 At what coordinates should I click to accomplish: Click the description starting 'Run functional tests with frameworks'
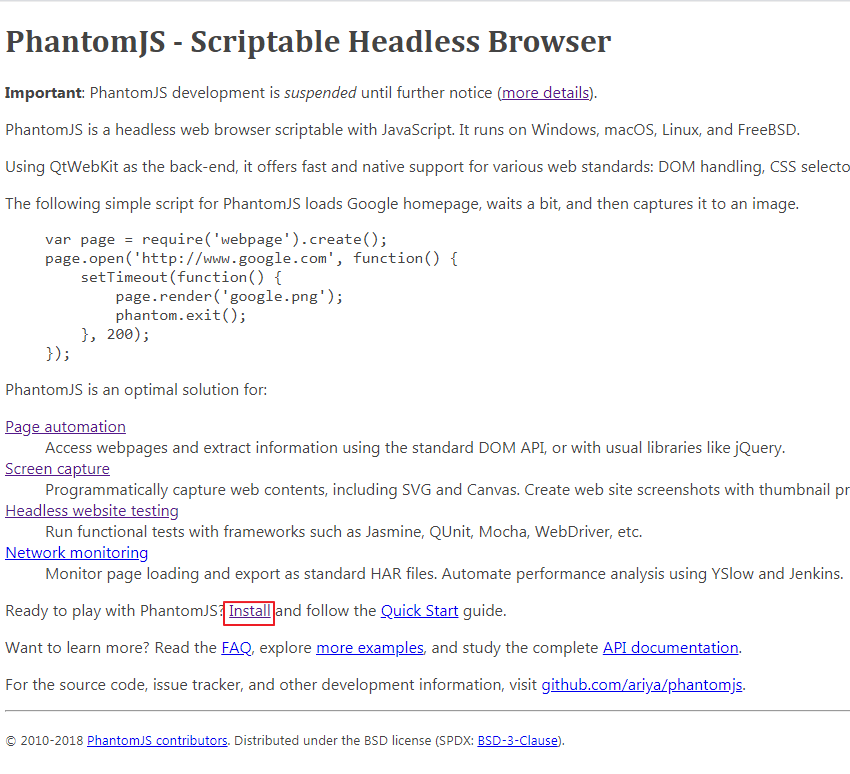(x=344, y=532)
